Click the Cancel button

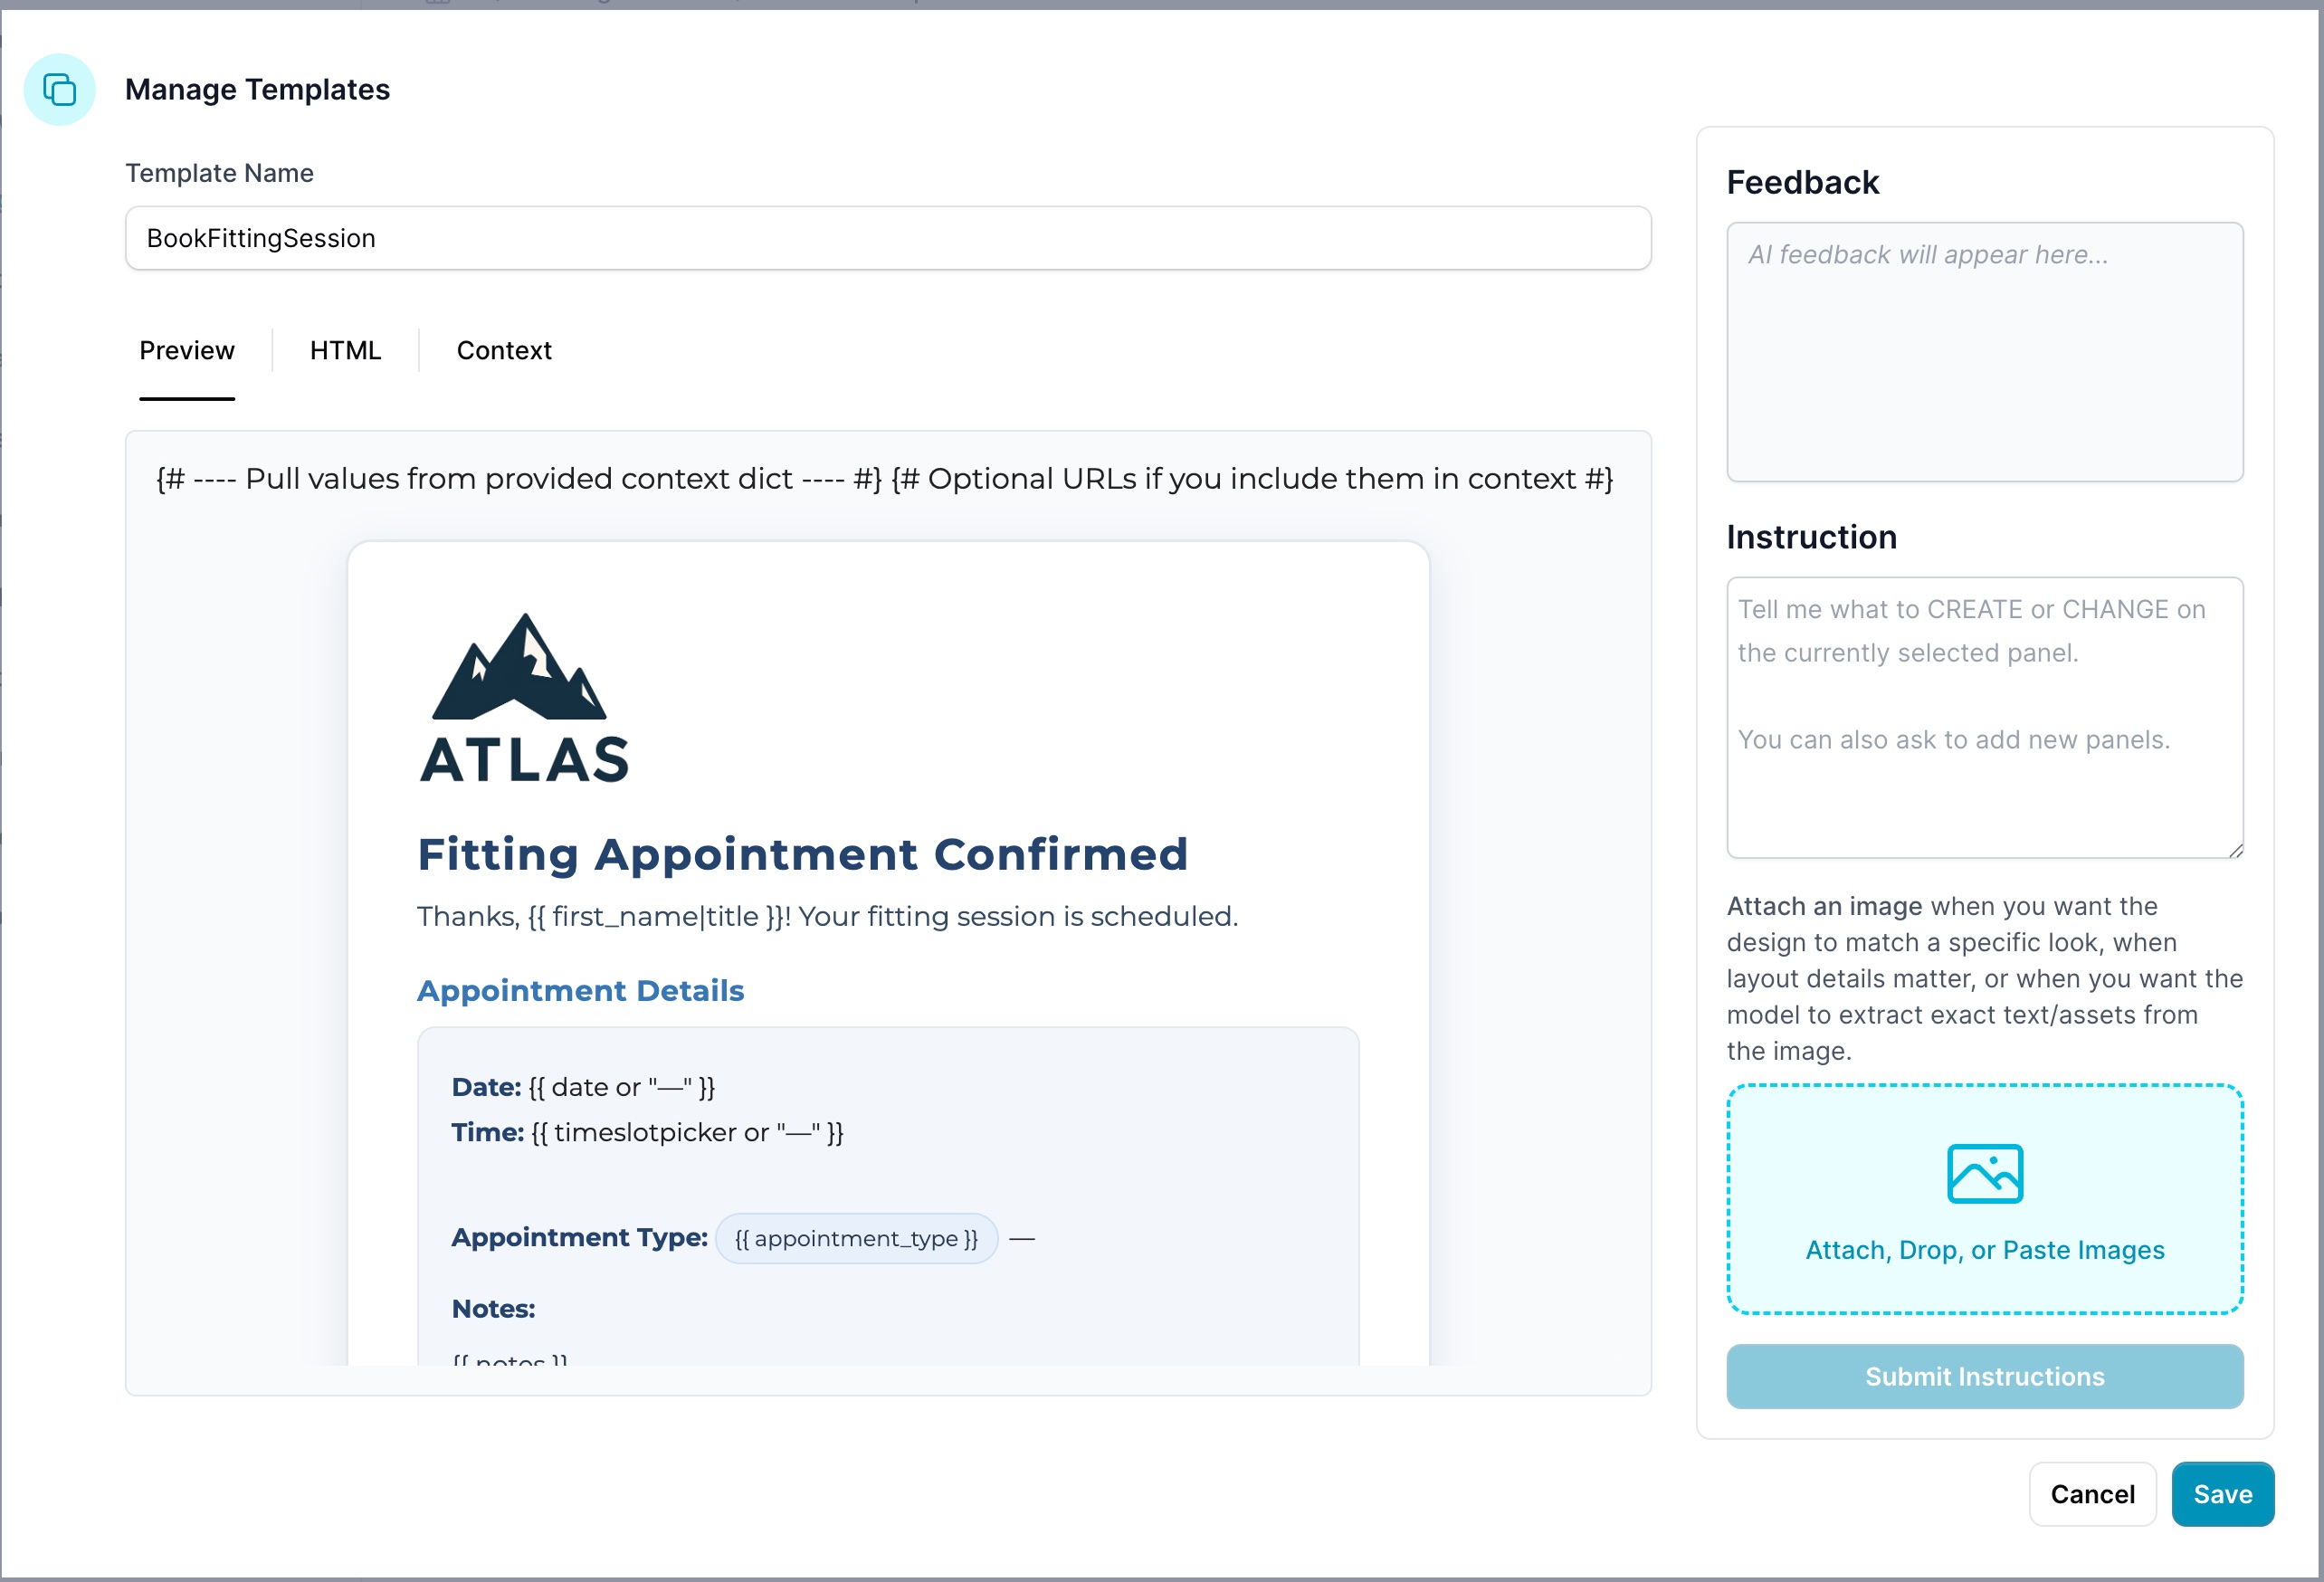(x=2091, y=1494)
